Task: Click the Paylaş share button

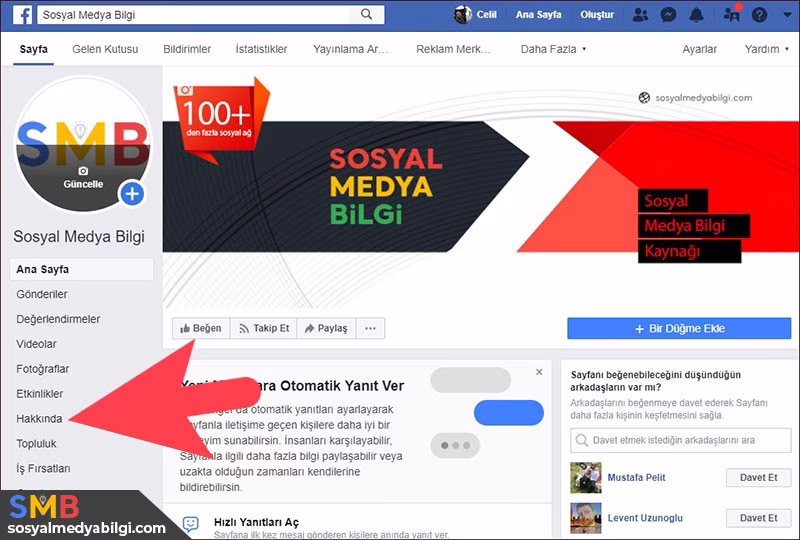Action: coord(326,329)
